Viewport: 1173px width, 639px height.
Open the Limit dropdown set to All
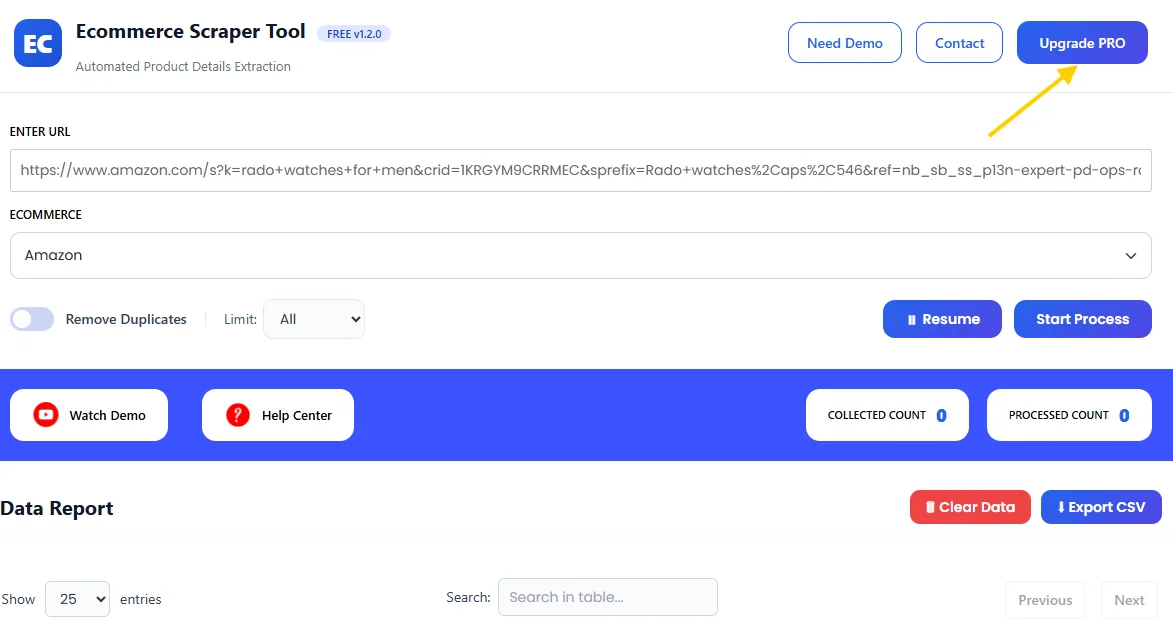(314, 318)
